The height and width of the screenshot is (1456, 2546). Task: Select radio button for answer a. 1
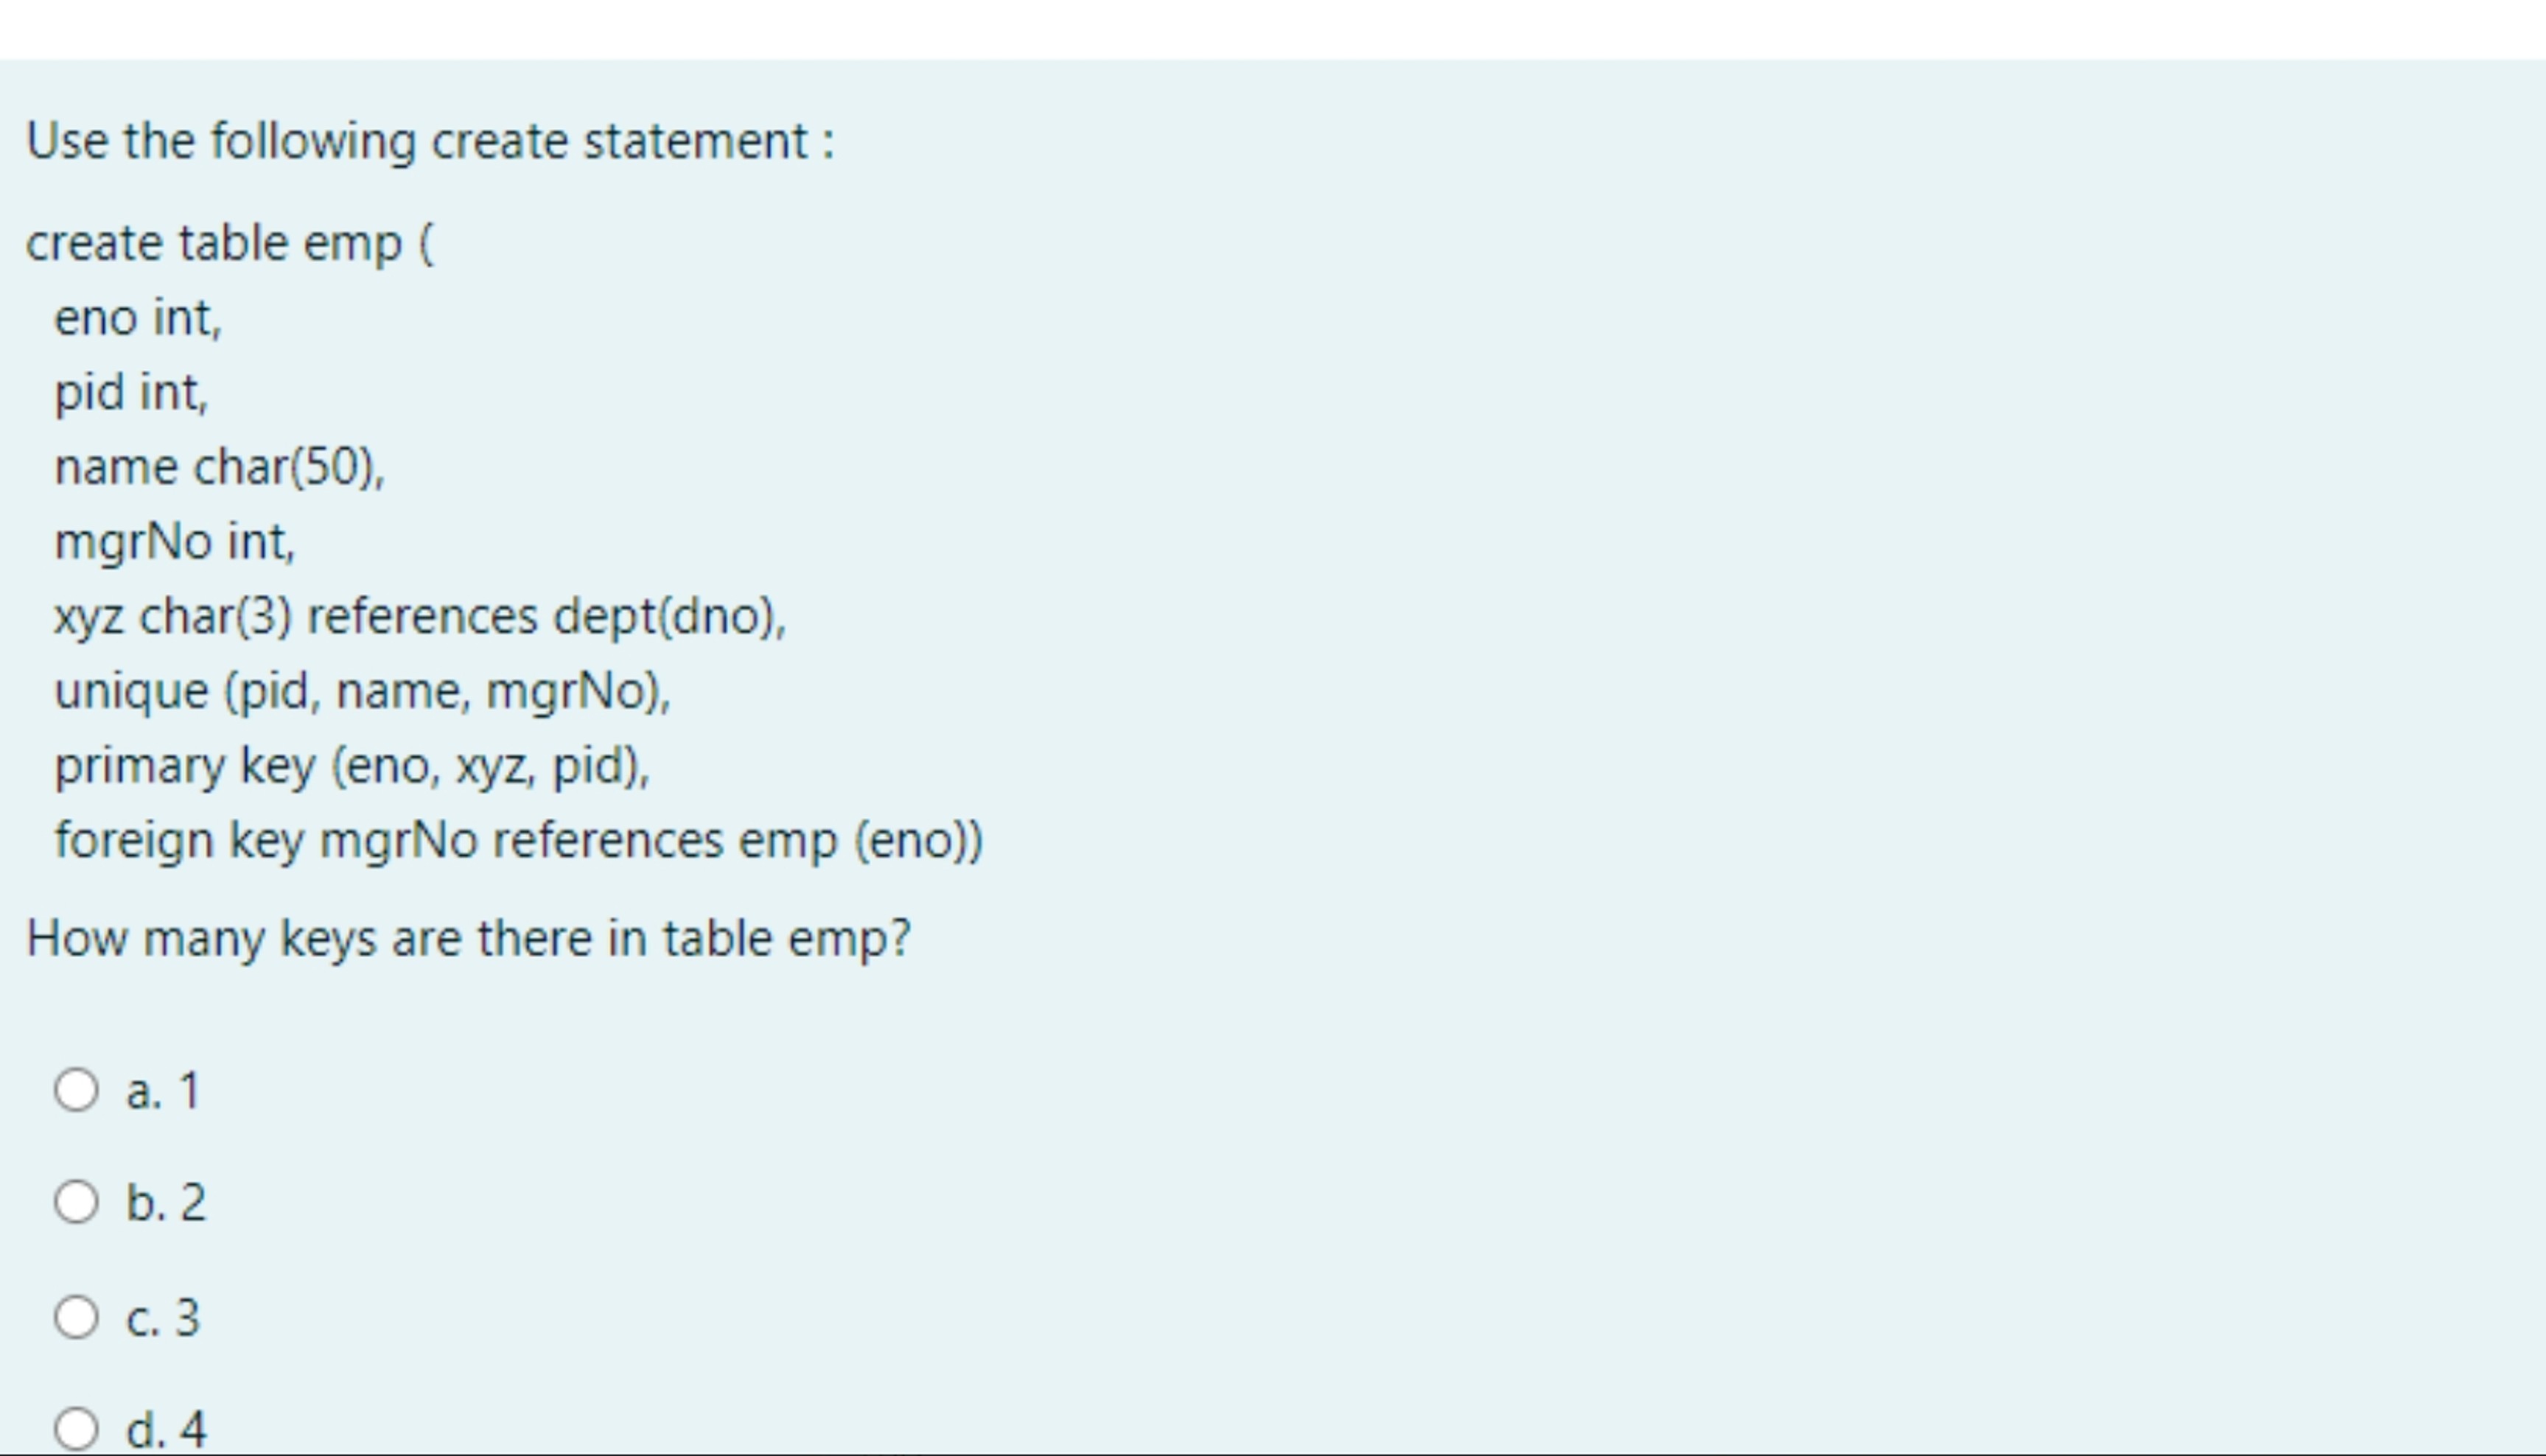(x=78, y=1090)
